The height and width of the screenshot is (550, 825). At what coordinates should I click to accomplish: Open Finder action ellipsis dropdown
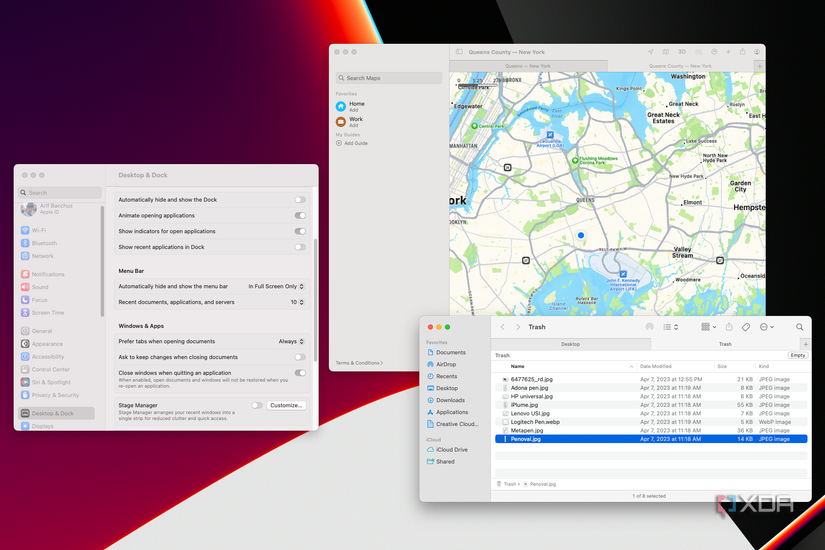coord(767,327)
